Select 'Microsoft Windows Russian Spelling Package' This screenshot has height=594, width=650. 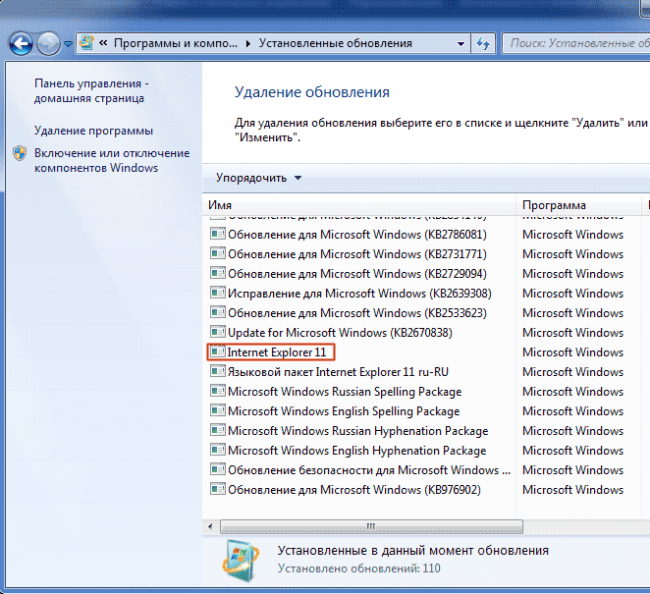336,392
